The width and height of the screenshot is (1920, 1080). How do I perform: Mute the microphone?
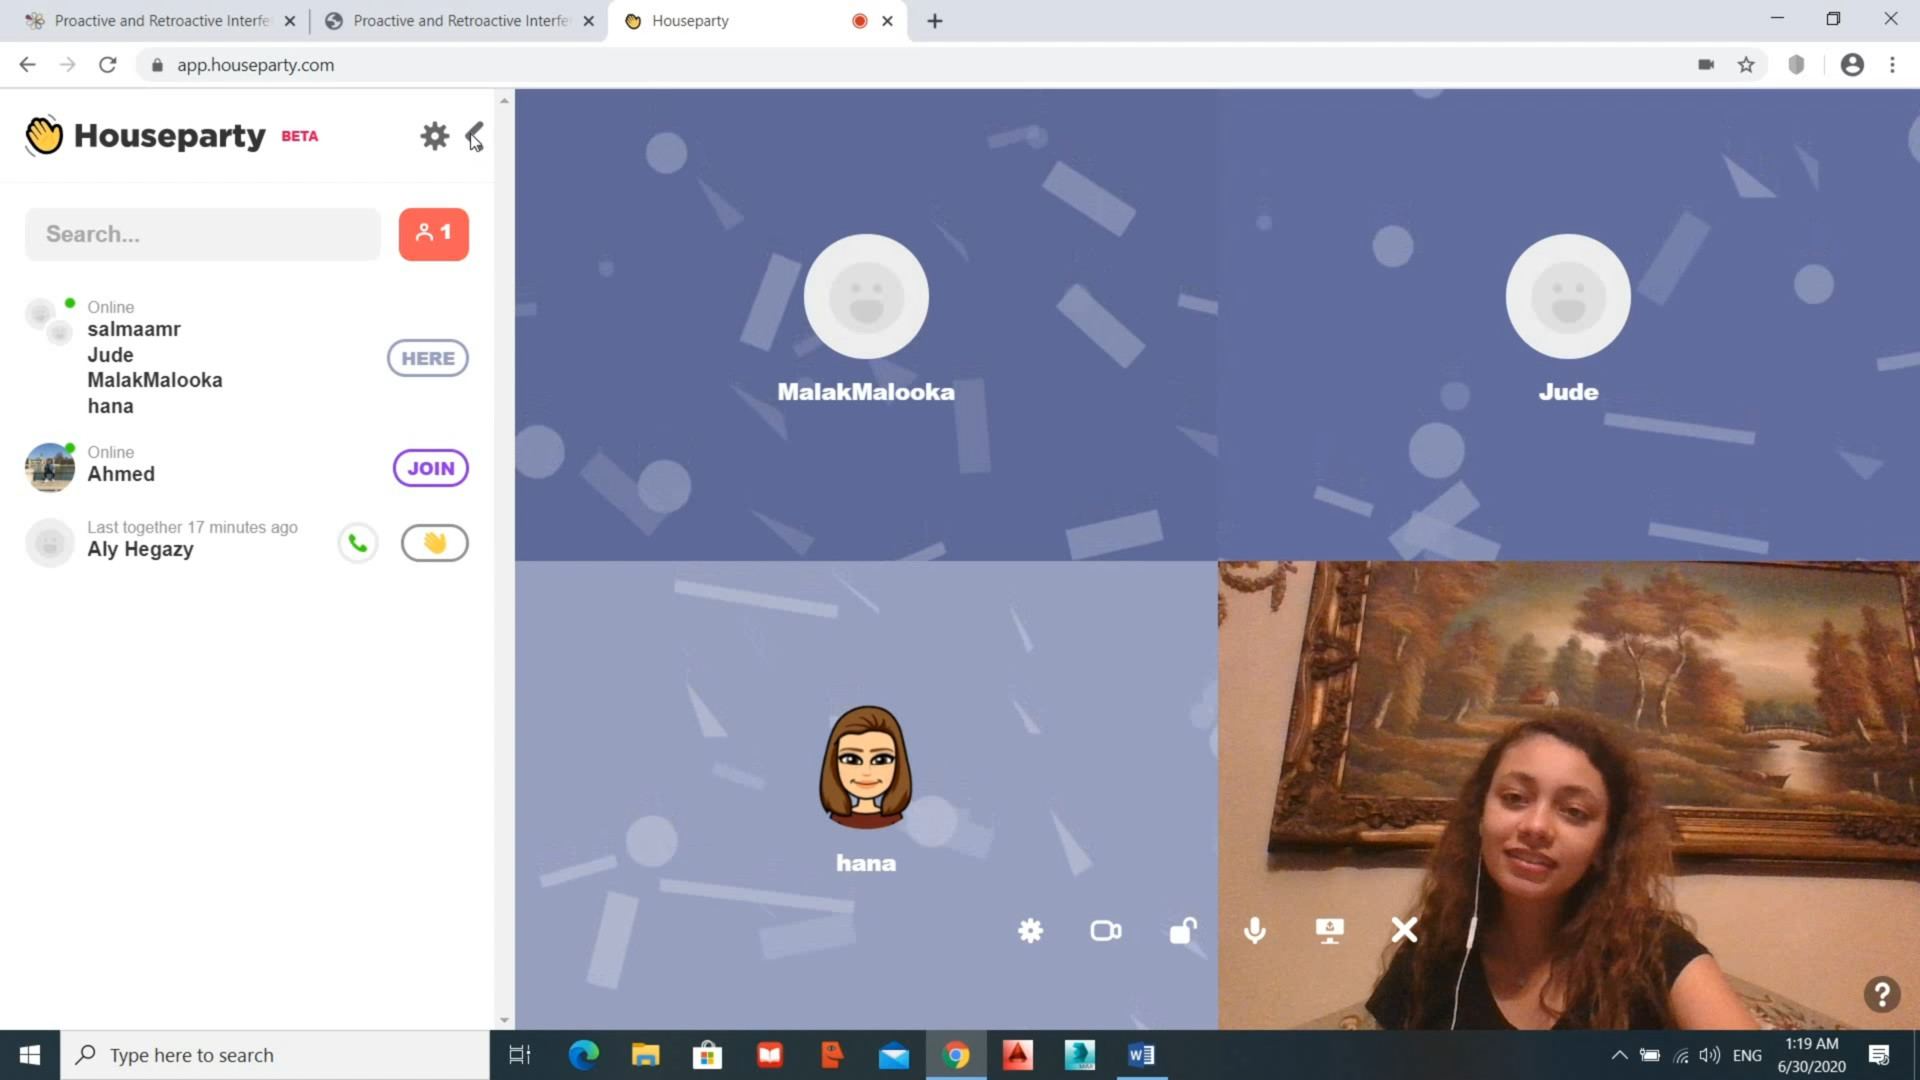pyautogui.click(x=1255, y=931)
